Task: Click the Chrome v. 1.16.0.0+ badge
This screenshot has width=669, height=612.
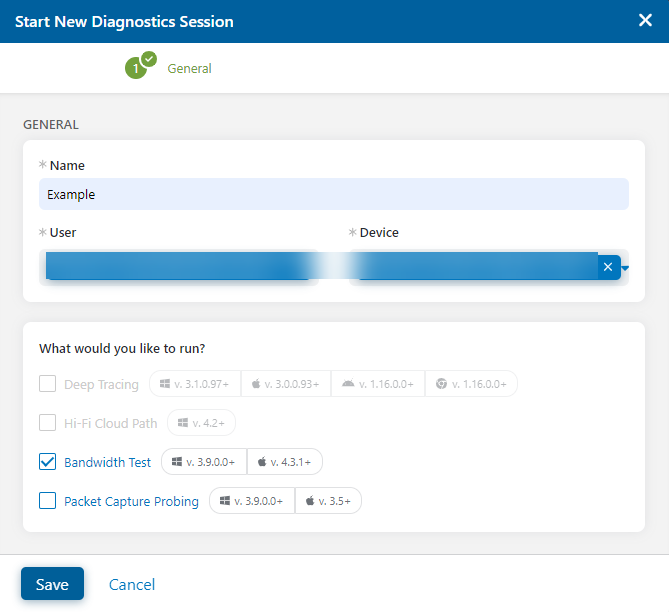Action: [x=471, y=384]
